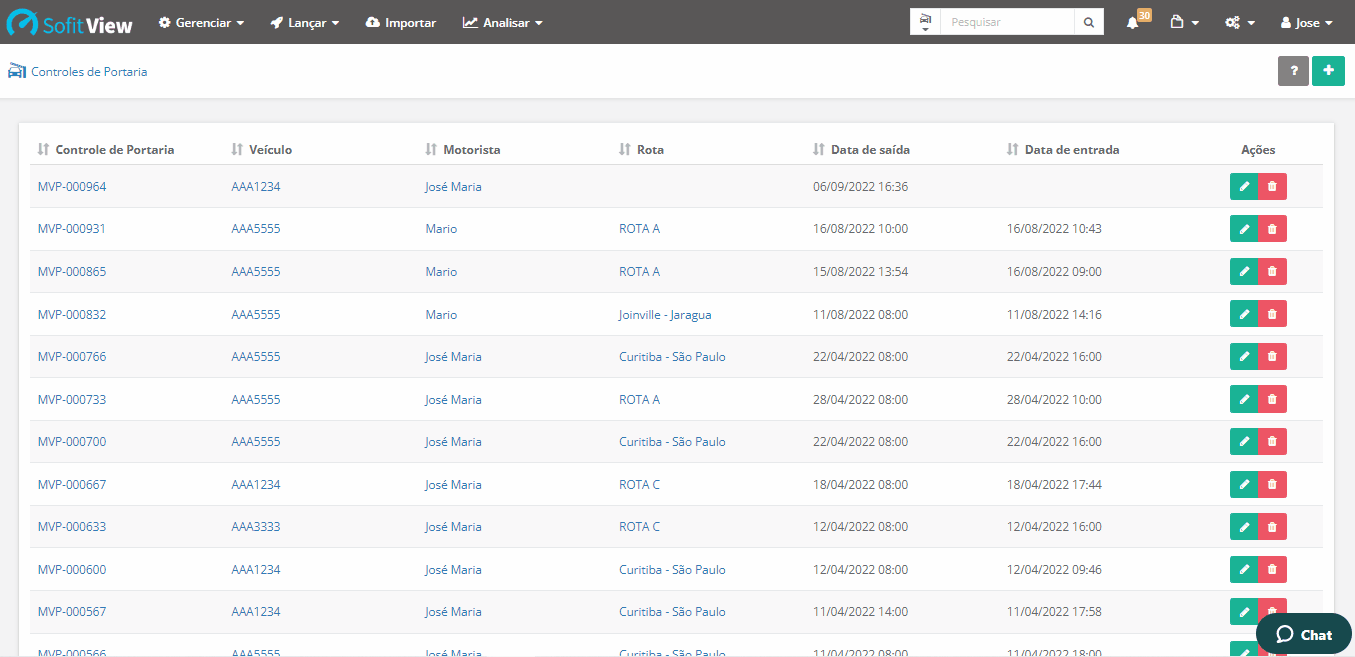Open the settings gears dropdown
Viewport: 1355px width, 657px height.
[1239, 22]
